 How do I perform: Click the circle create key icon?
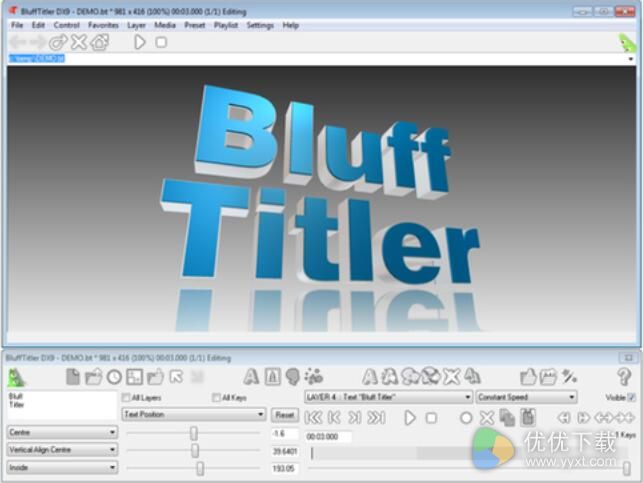pyautogui.click(x=466, y=418)
